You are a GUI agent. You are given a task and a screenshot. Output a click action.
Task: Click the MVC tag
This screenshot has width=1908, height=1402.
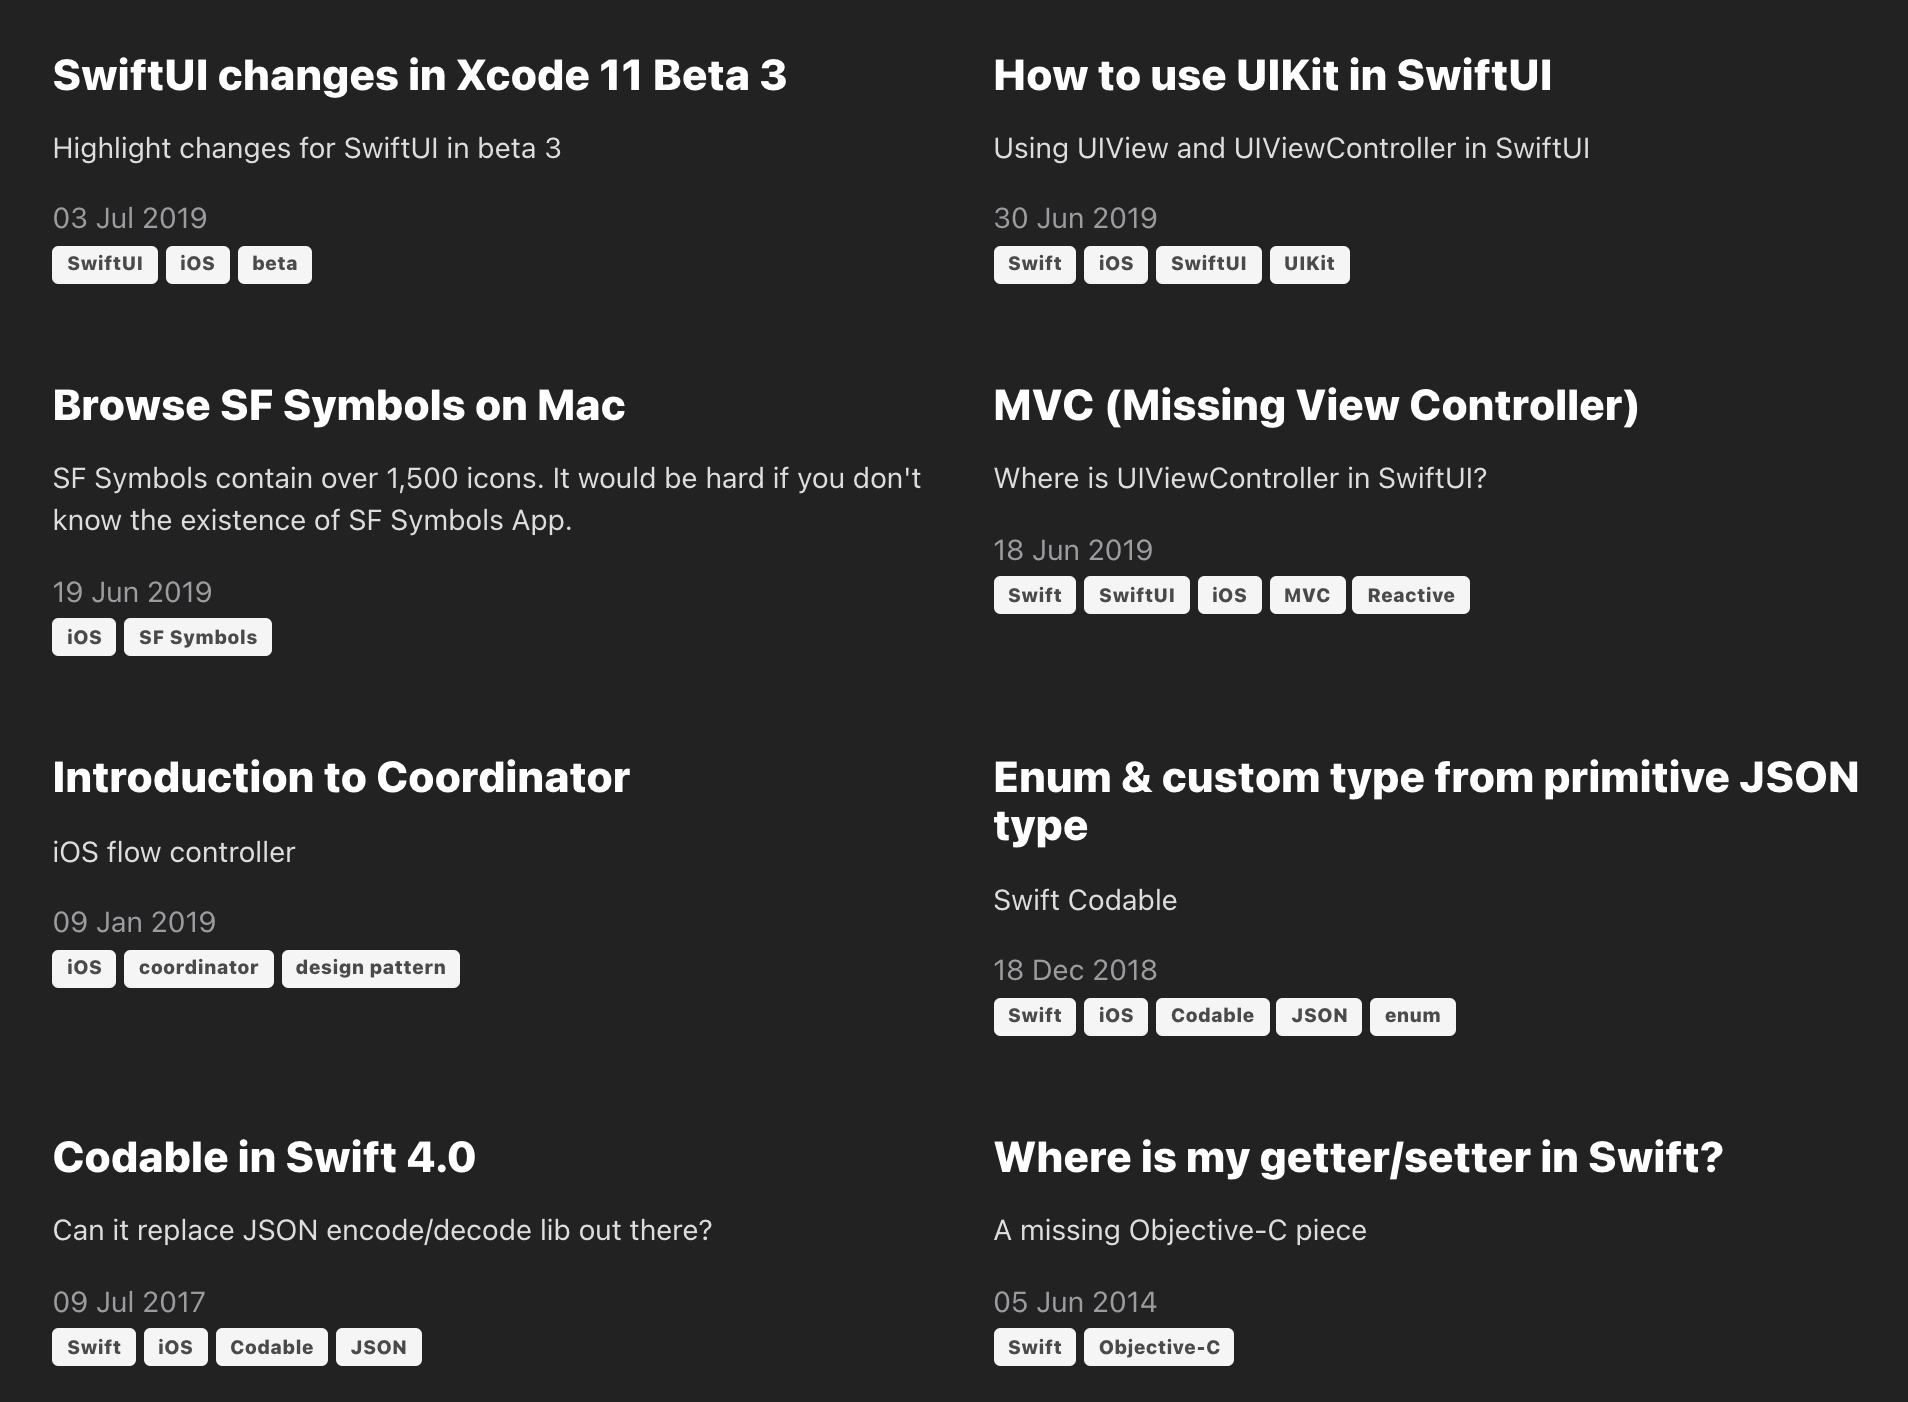tap(1306, 595)
